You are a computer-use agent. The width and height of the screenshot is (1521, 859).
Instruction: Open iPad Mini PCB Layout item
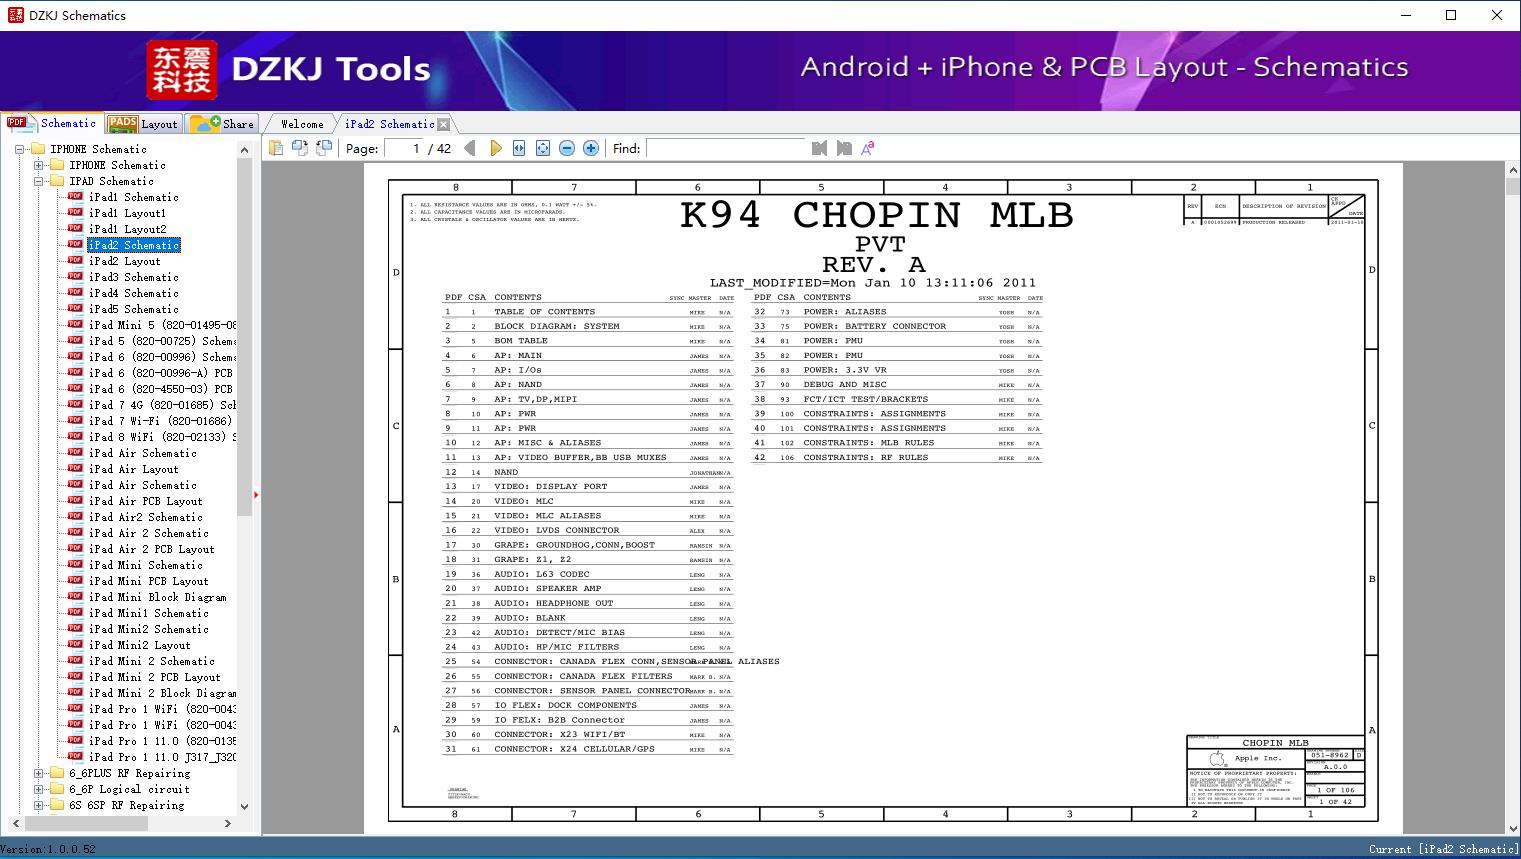click(x=148, y=581)
